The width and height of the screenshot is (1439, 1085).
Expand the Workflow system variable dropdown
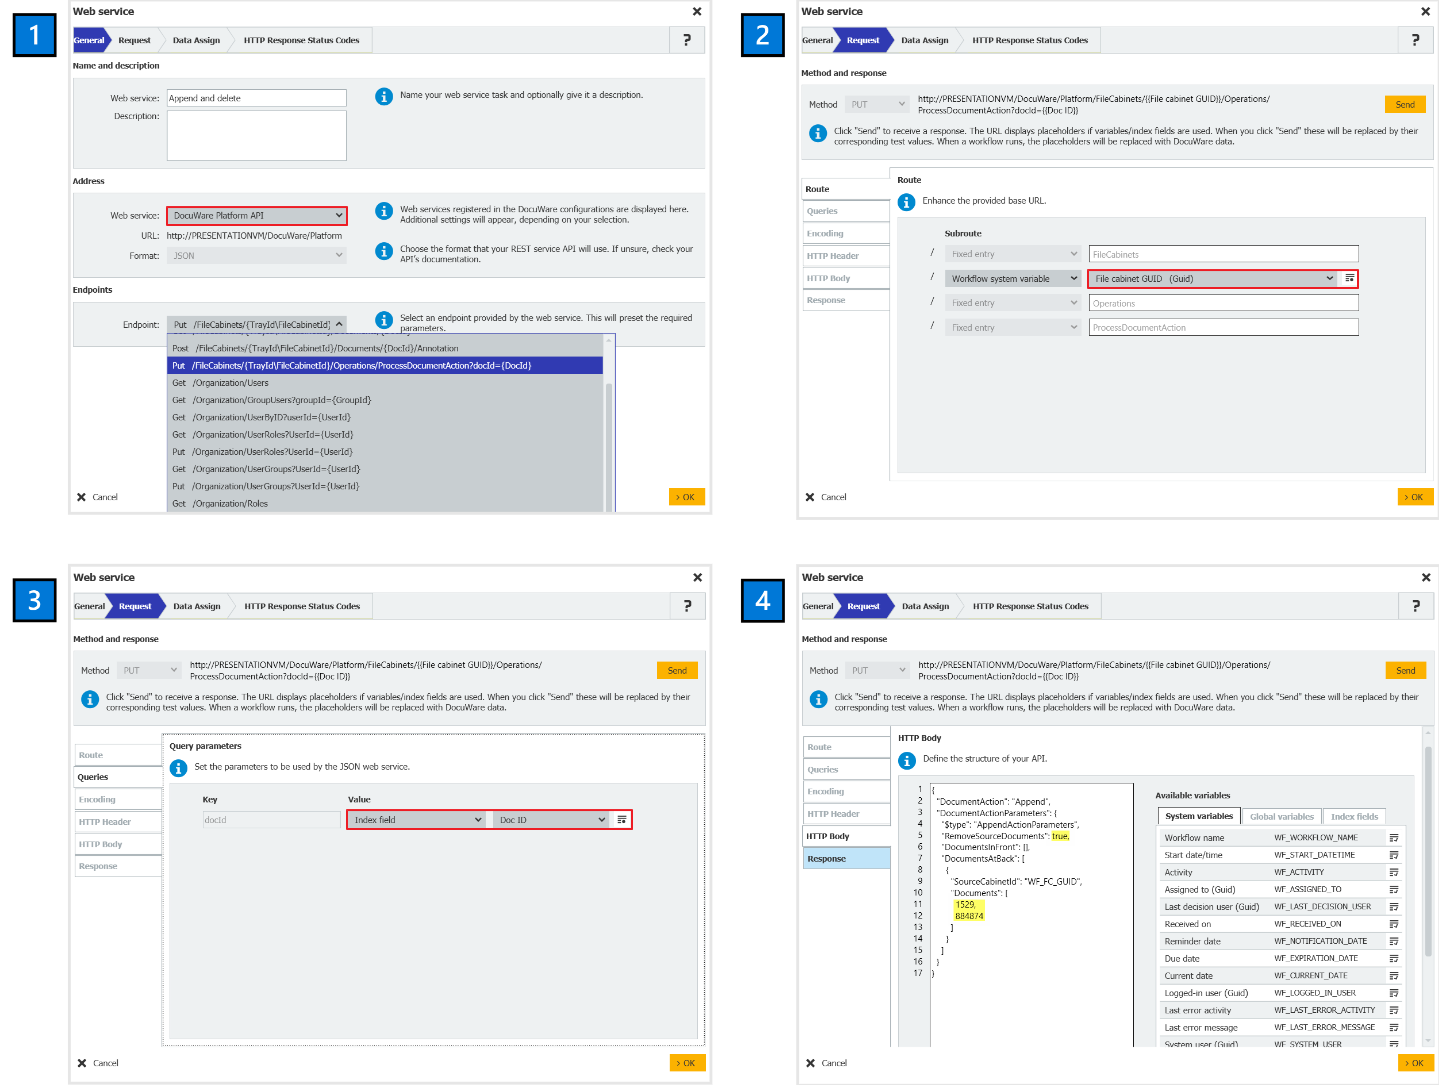[1013, 279]
